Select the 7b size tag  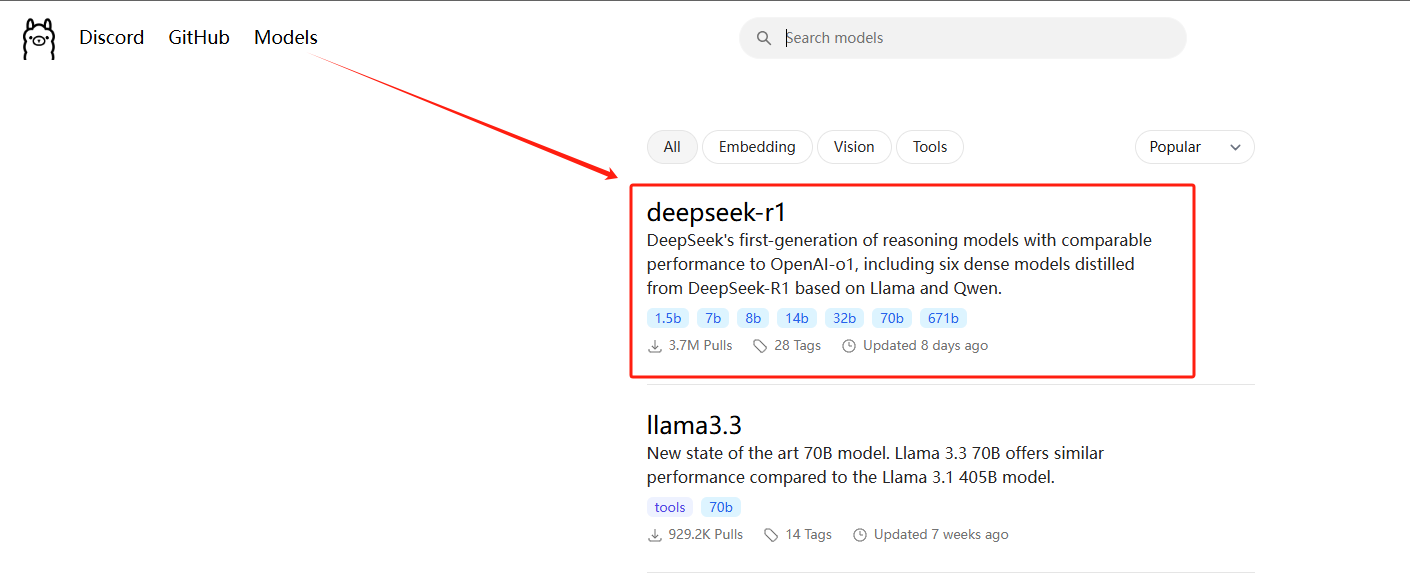pos(713,319)
